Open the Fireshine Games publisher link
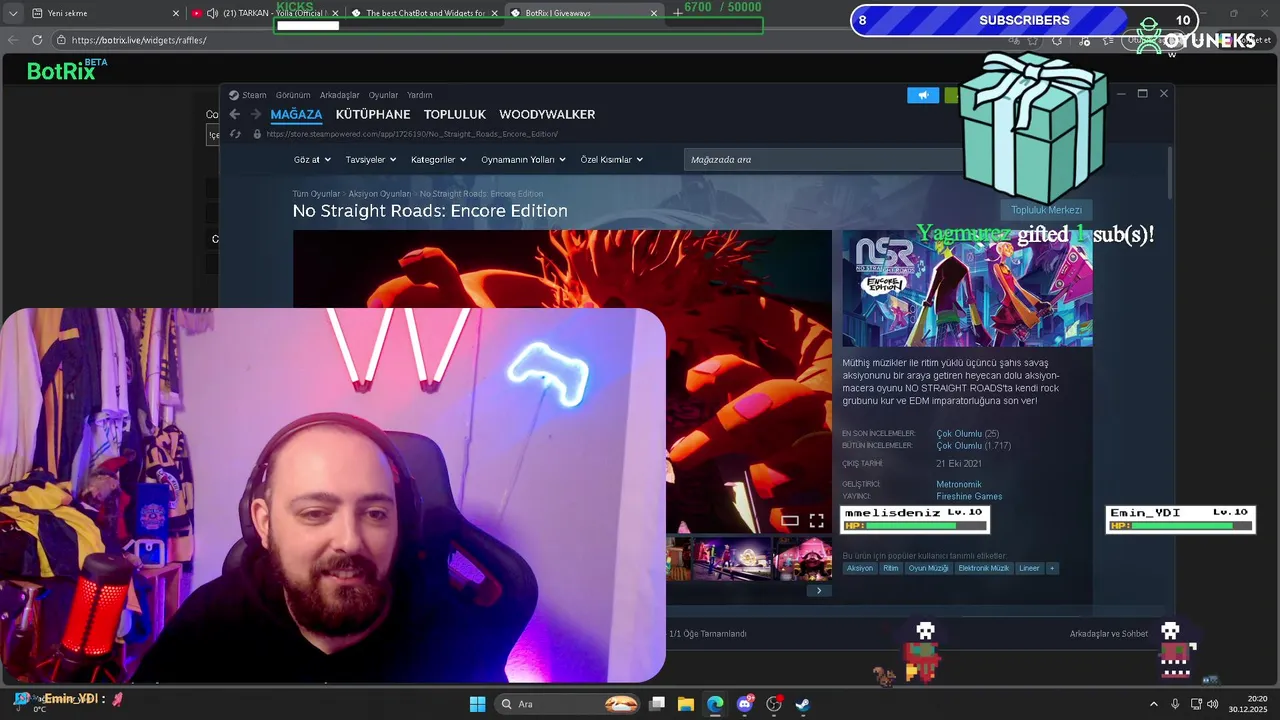Viewport: 1280px width, 720px height. click(x=969, y=496)
